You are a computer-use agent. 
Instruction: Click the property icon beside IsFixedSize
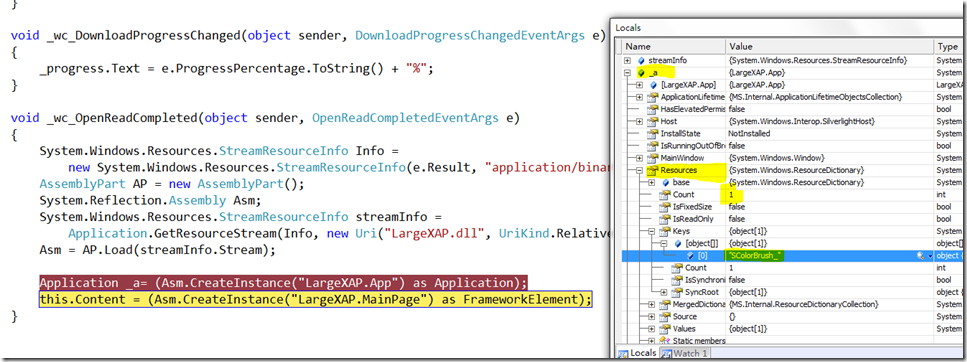pyautogui.click(x=665, y=207)
